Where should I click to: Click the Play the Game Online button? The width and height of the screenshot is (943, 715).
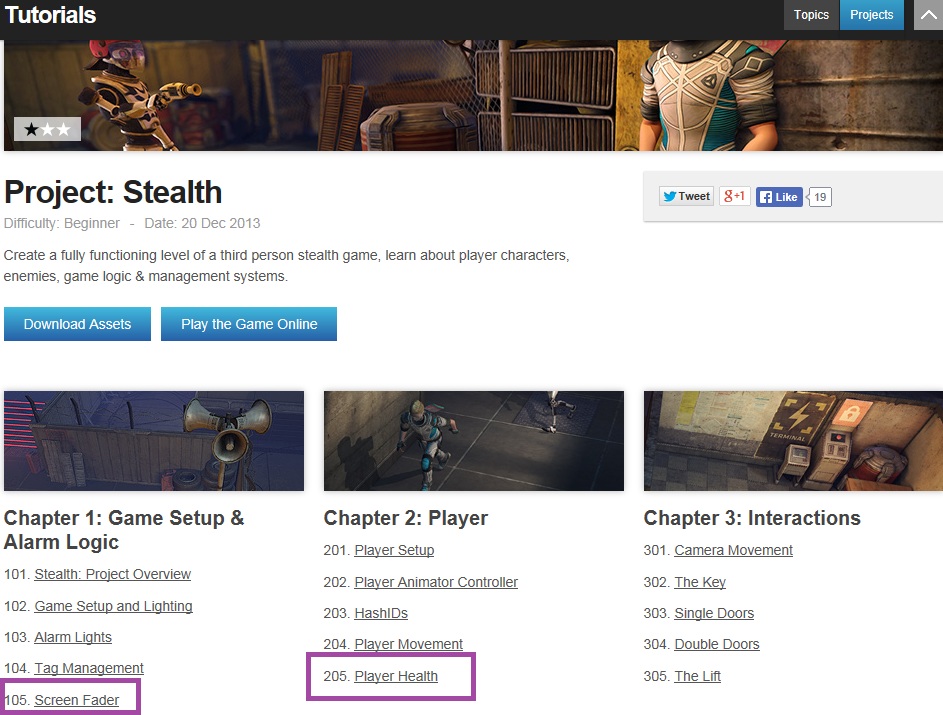pos(249,324)
